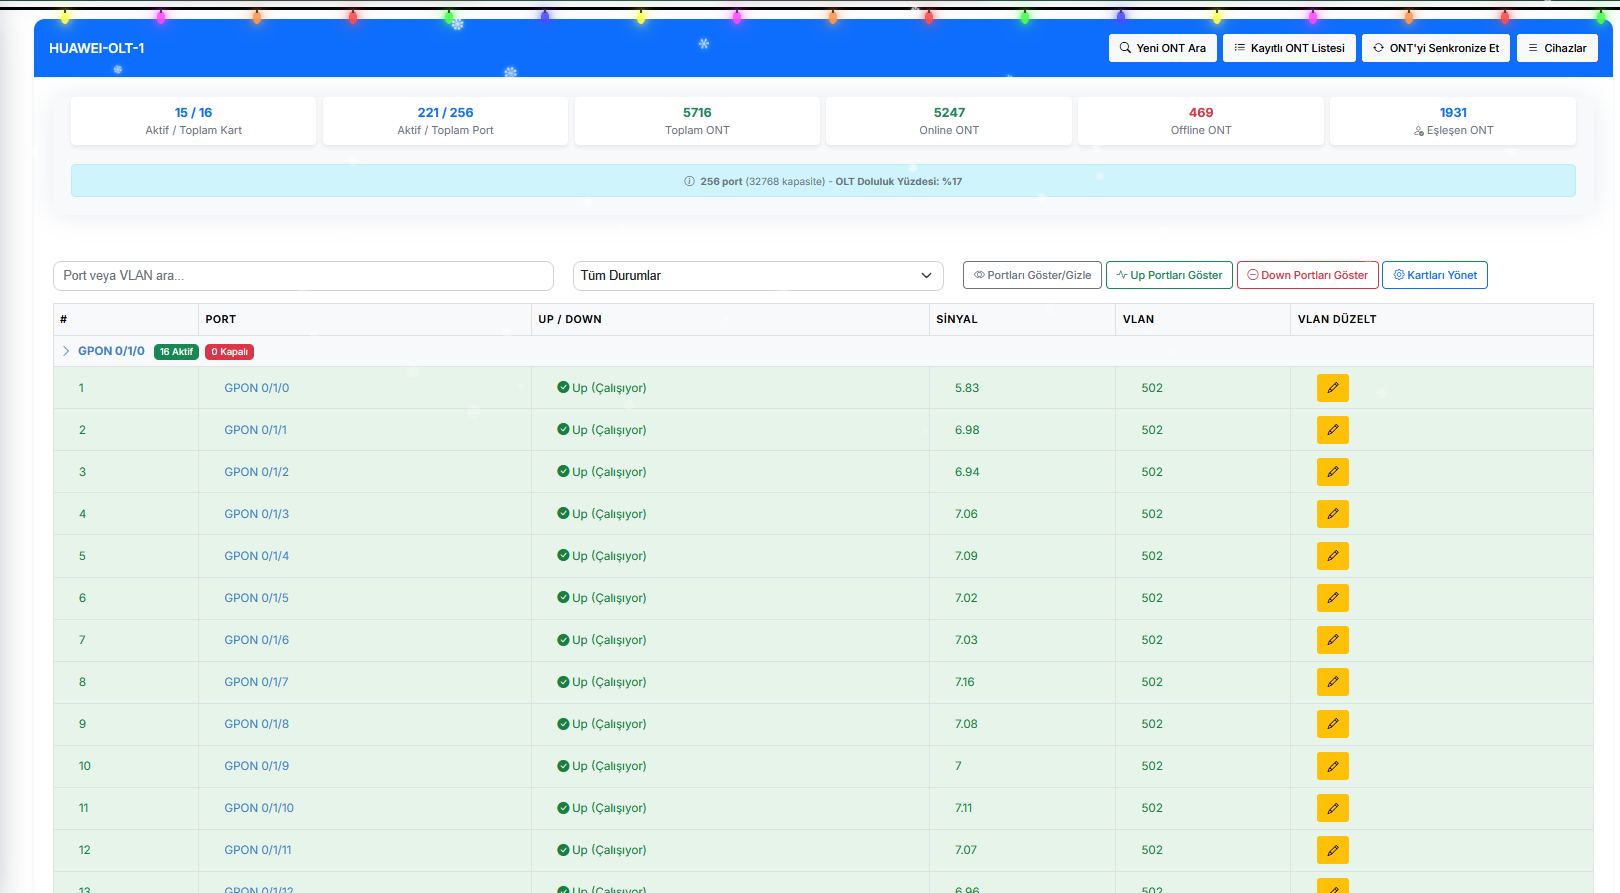Toggle Portları Göster/Gizle visibility button
This screenshot has width=1620, height=893.
coord(1032,275)
